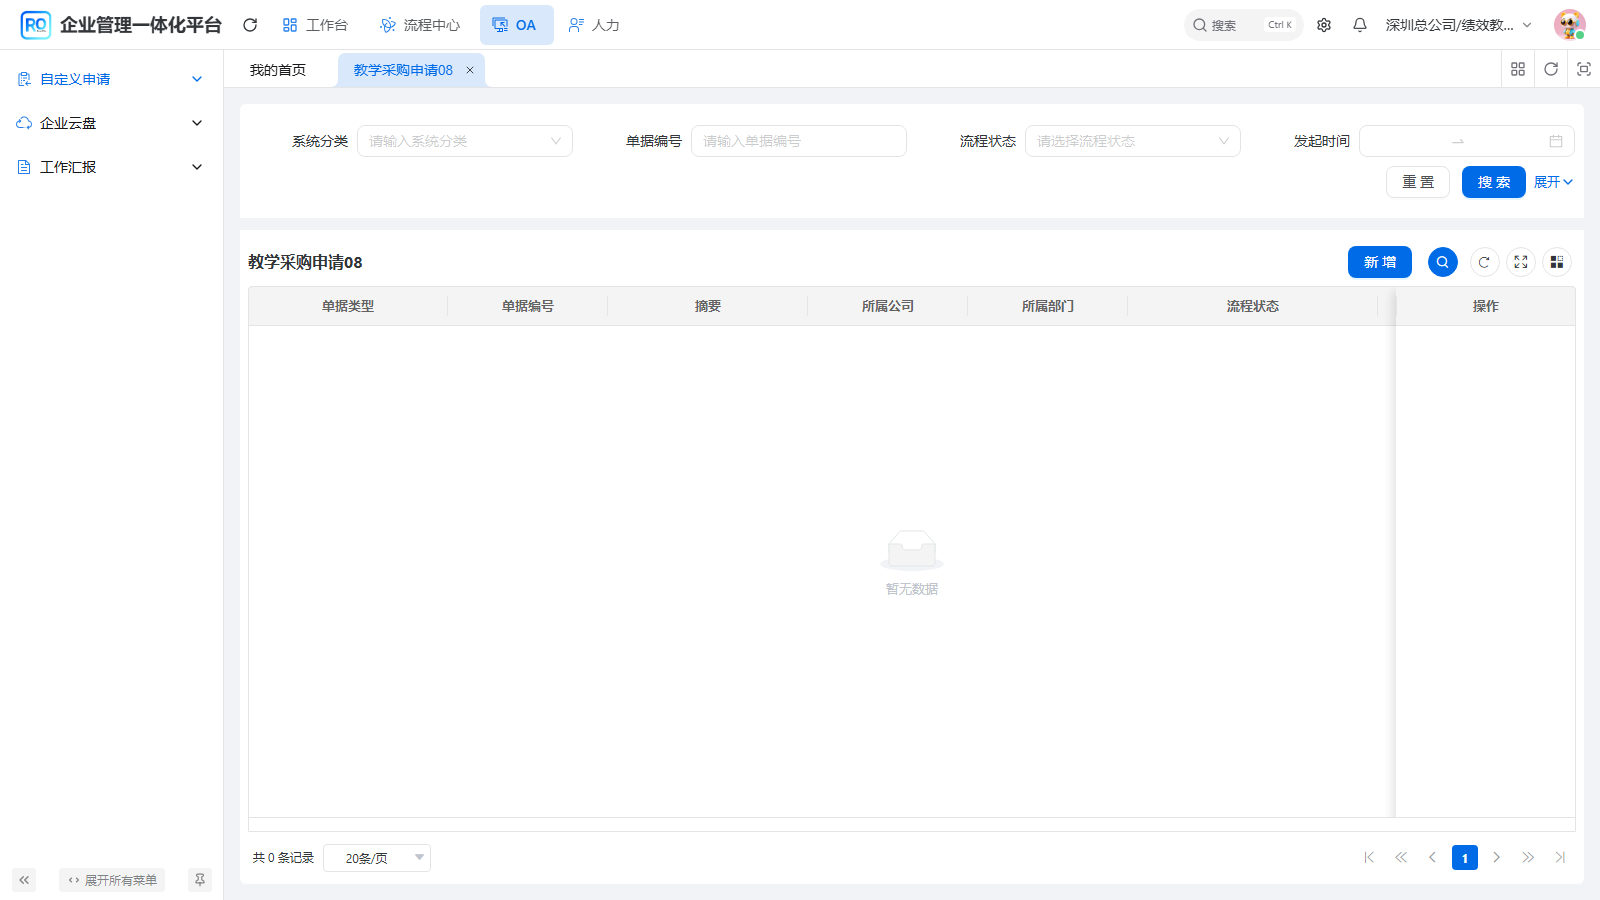The height and width of the screenshot is (900, 1600).
Task: Open column settings grid icon above table
Action: click(x=1557, y=262)
